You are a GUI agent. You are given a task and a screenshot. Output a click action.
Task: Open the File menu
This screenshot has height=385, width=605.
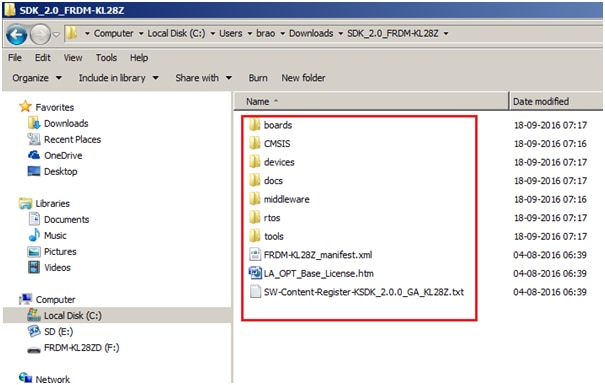coord(15,58)
